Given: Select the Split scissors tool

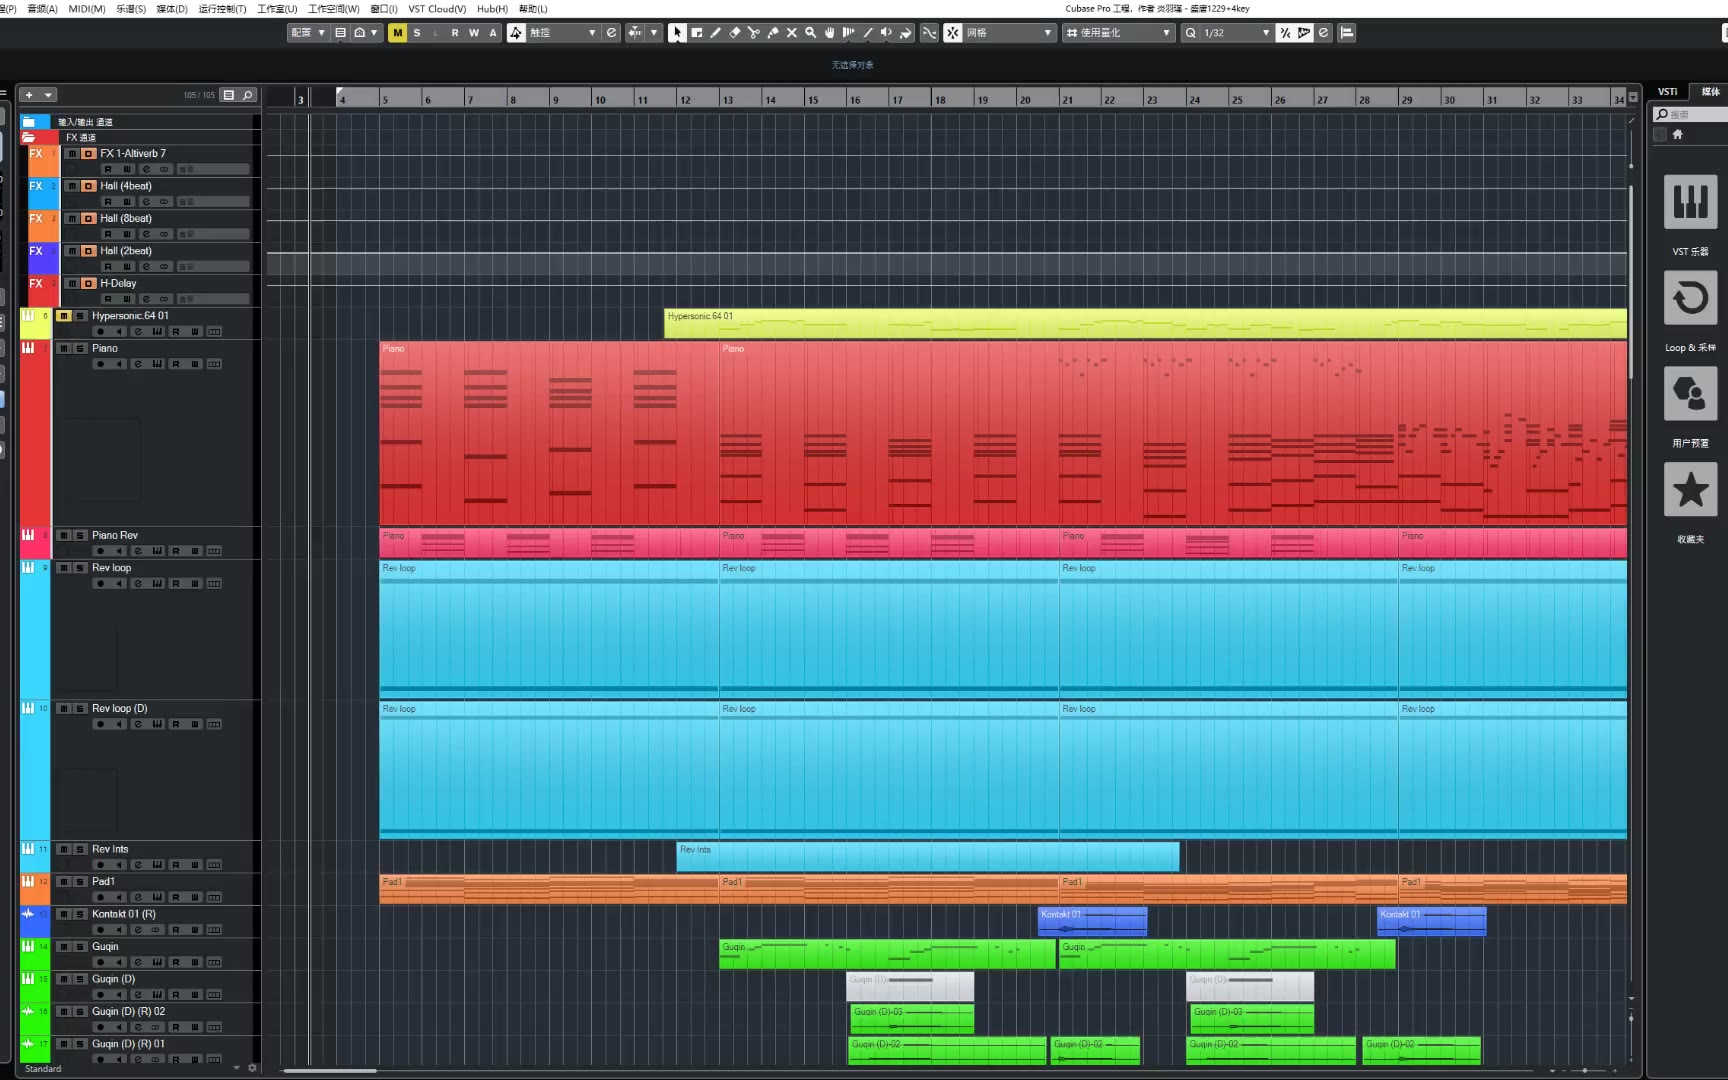Looking at the screenshot, I should (754, 33).
